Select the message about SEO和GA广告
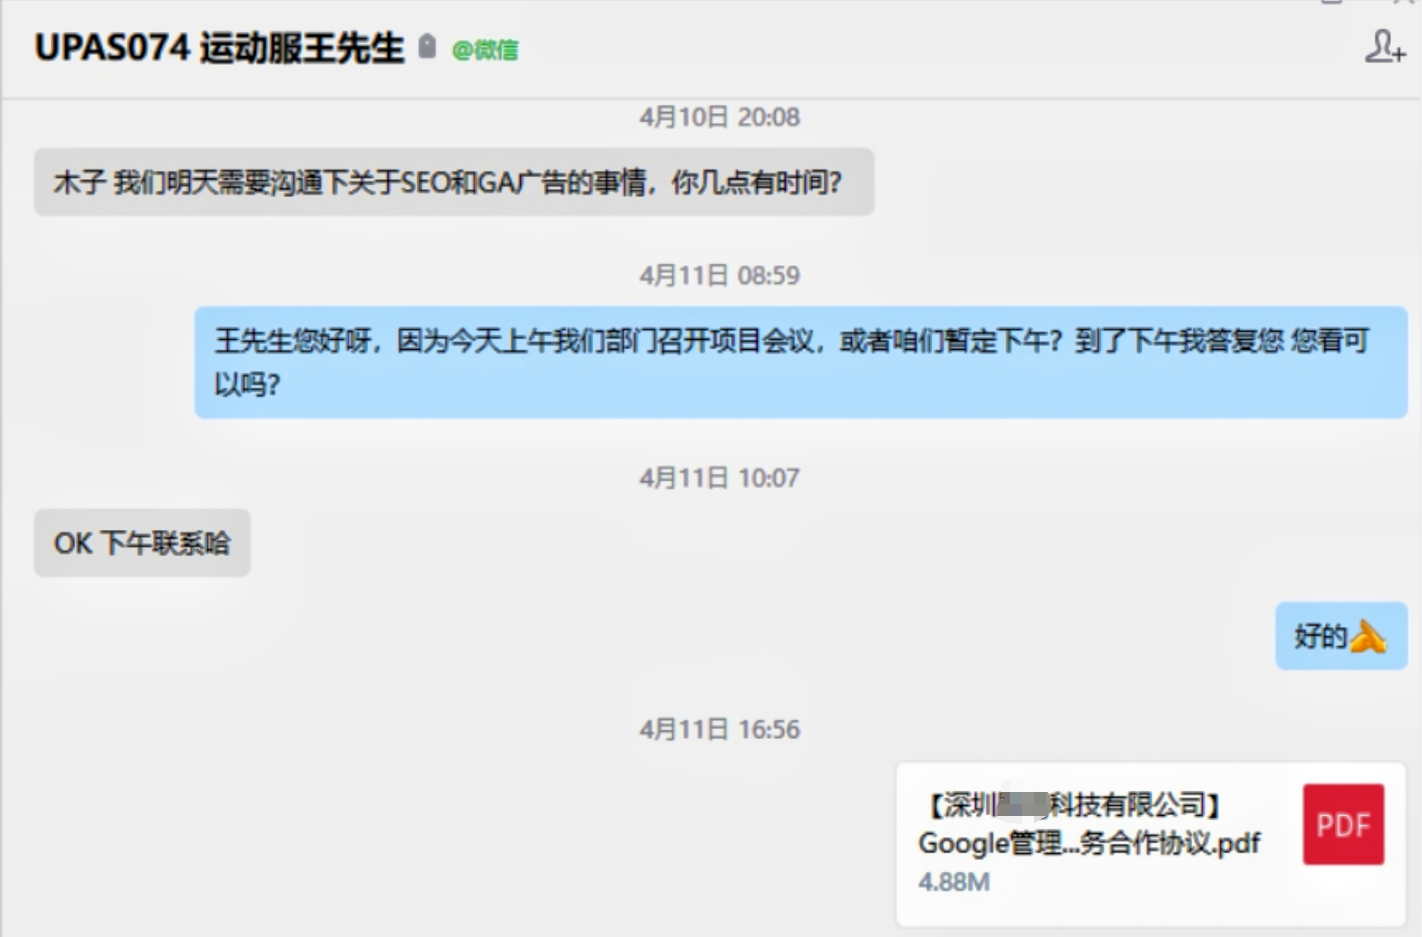 [454, 182]
